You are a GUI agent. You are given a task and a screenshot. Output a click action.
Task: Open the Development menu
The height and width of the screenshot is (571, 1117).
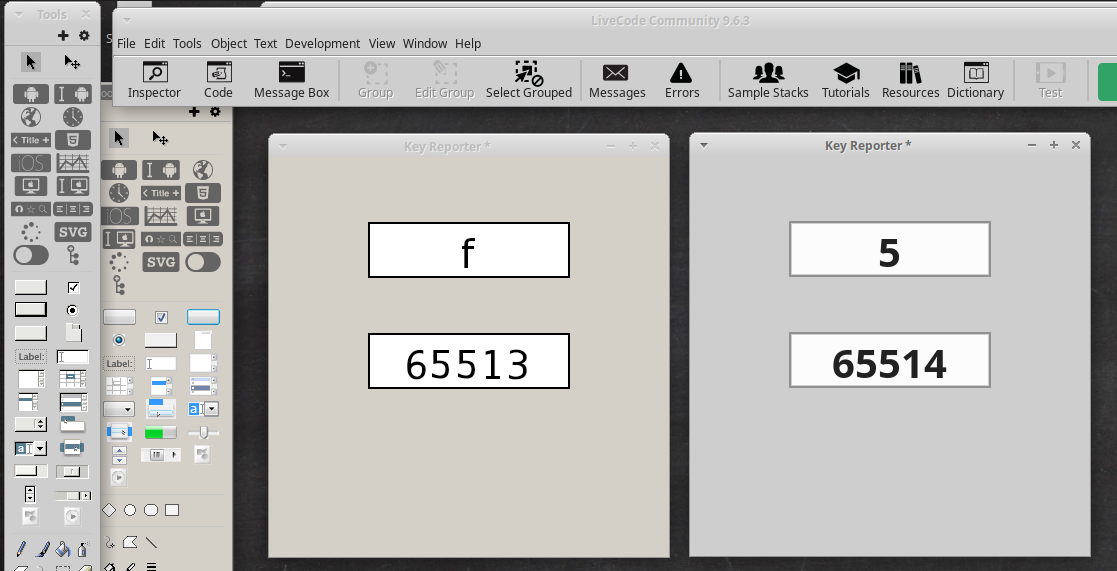[x=323, y=43]
